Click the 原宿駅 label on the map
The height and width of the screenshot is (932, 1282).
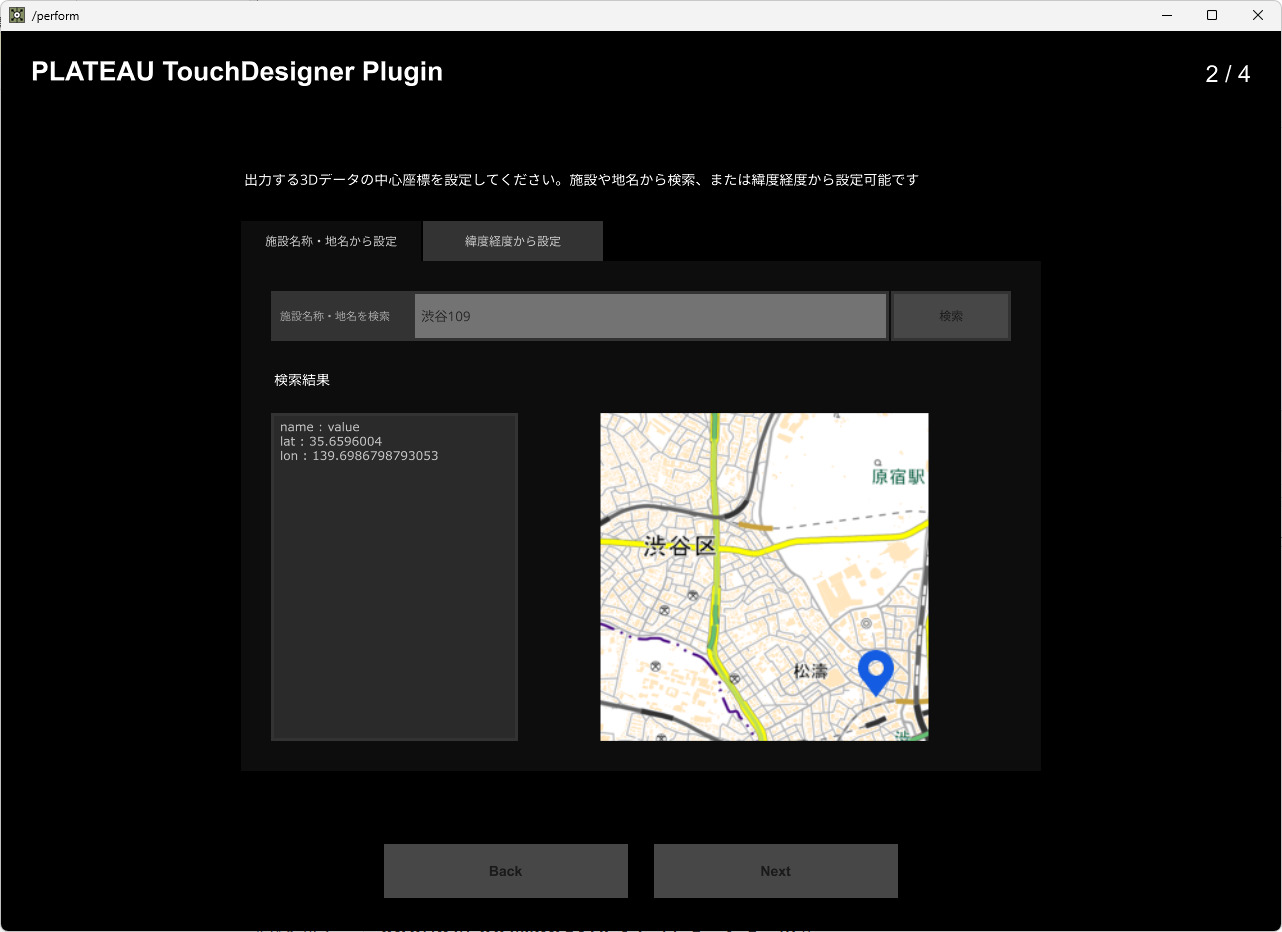[x=898, y=476]
